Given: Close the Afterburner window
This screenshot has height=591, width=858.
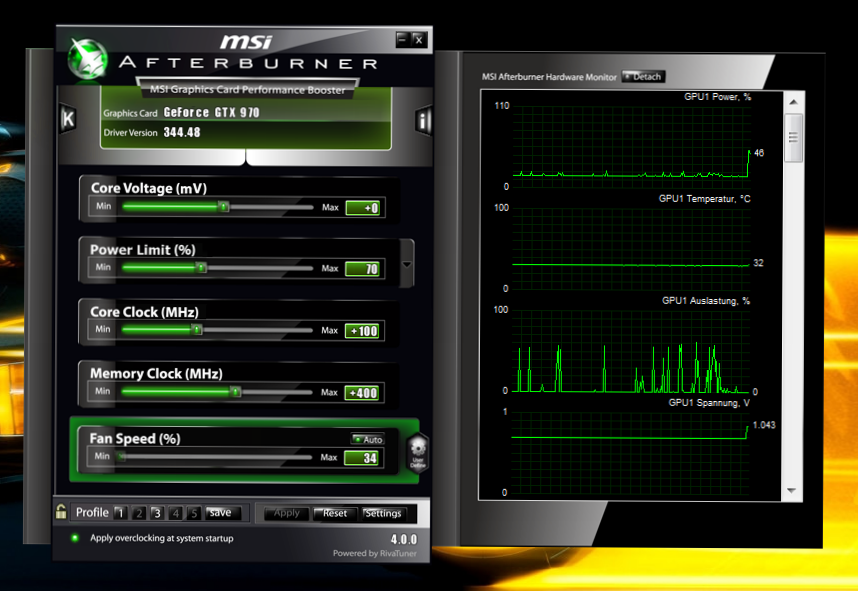Looking at the screenshot, I should pyautogui.click(x=419, y=39).
